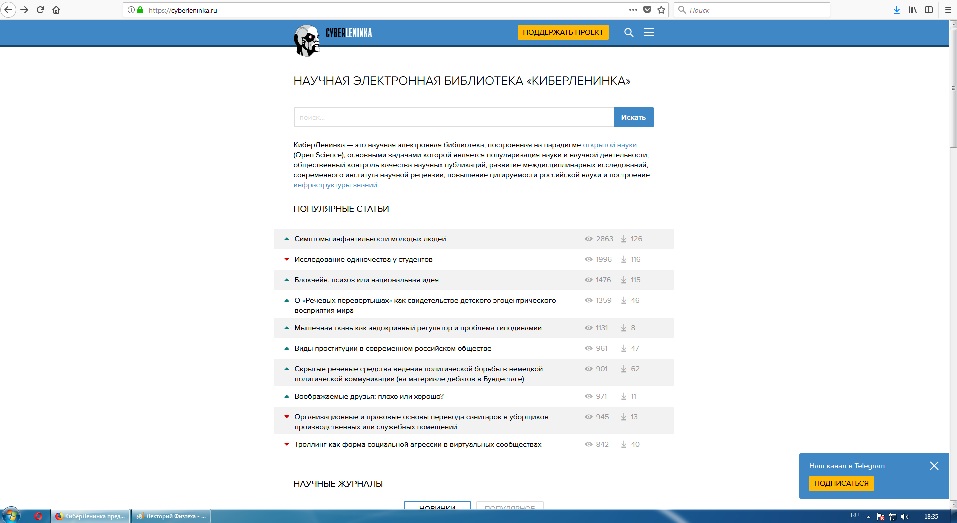Click the CyberLeninka logo in the header

coord(331,34)
